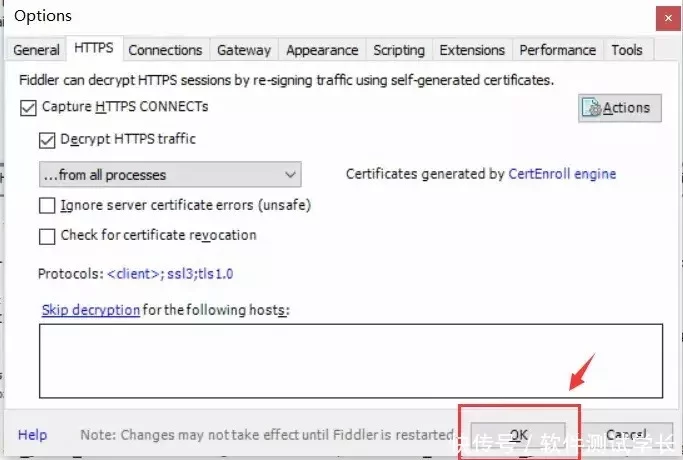Confirm settings with OK button

pyautogui.click(x=518, y=435)
